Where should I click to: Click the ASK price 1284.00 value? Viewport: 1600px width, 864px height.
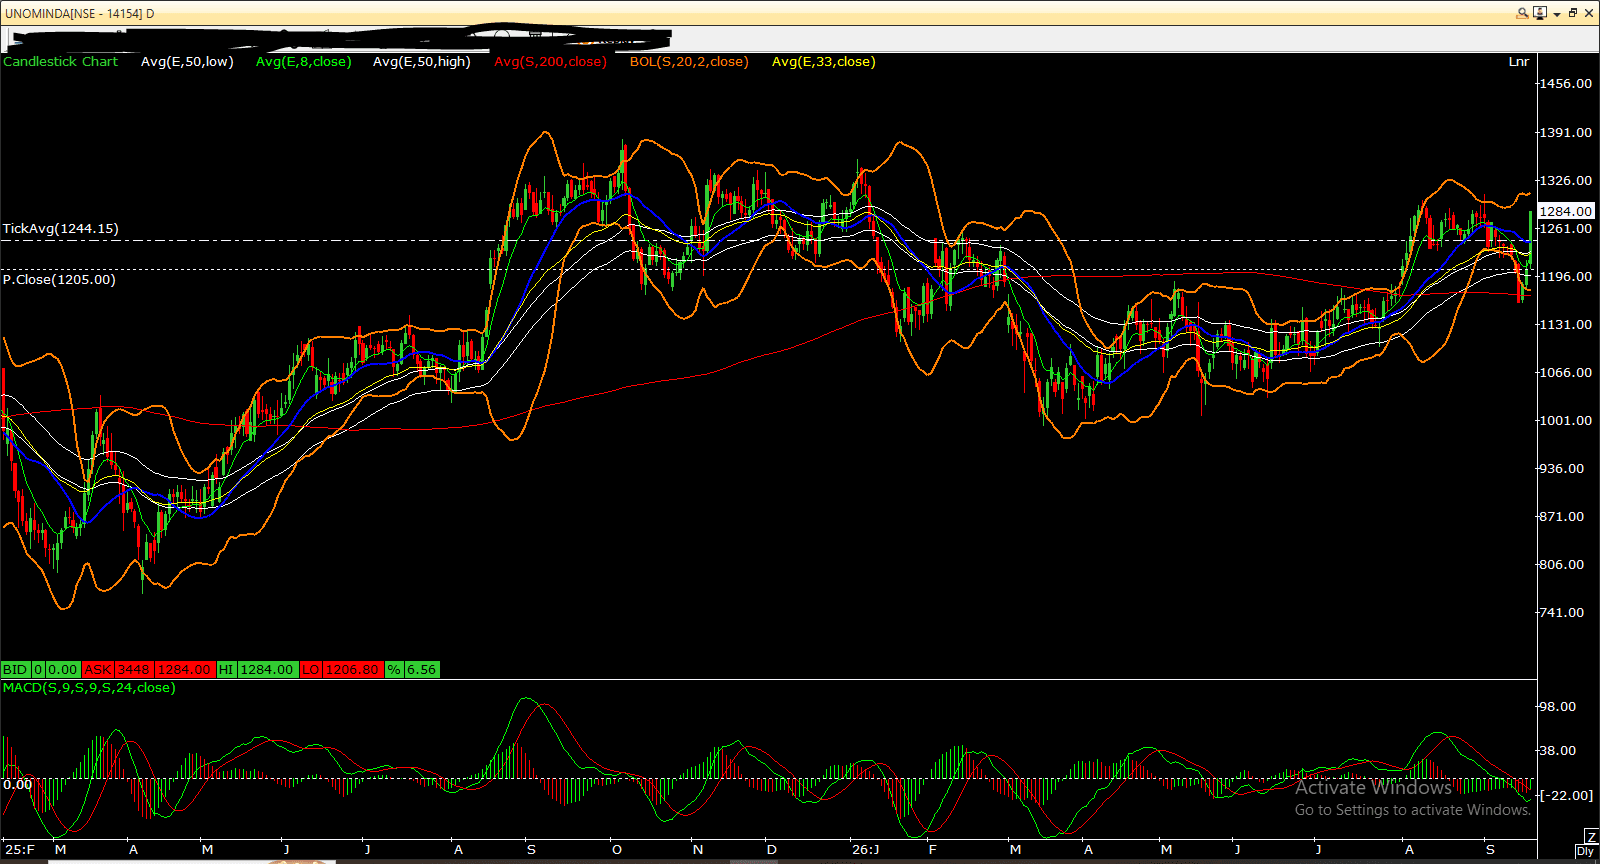coord(184,670)
